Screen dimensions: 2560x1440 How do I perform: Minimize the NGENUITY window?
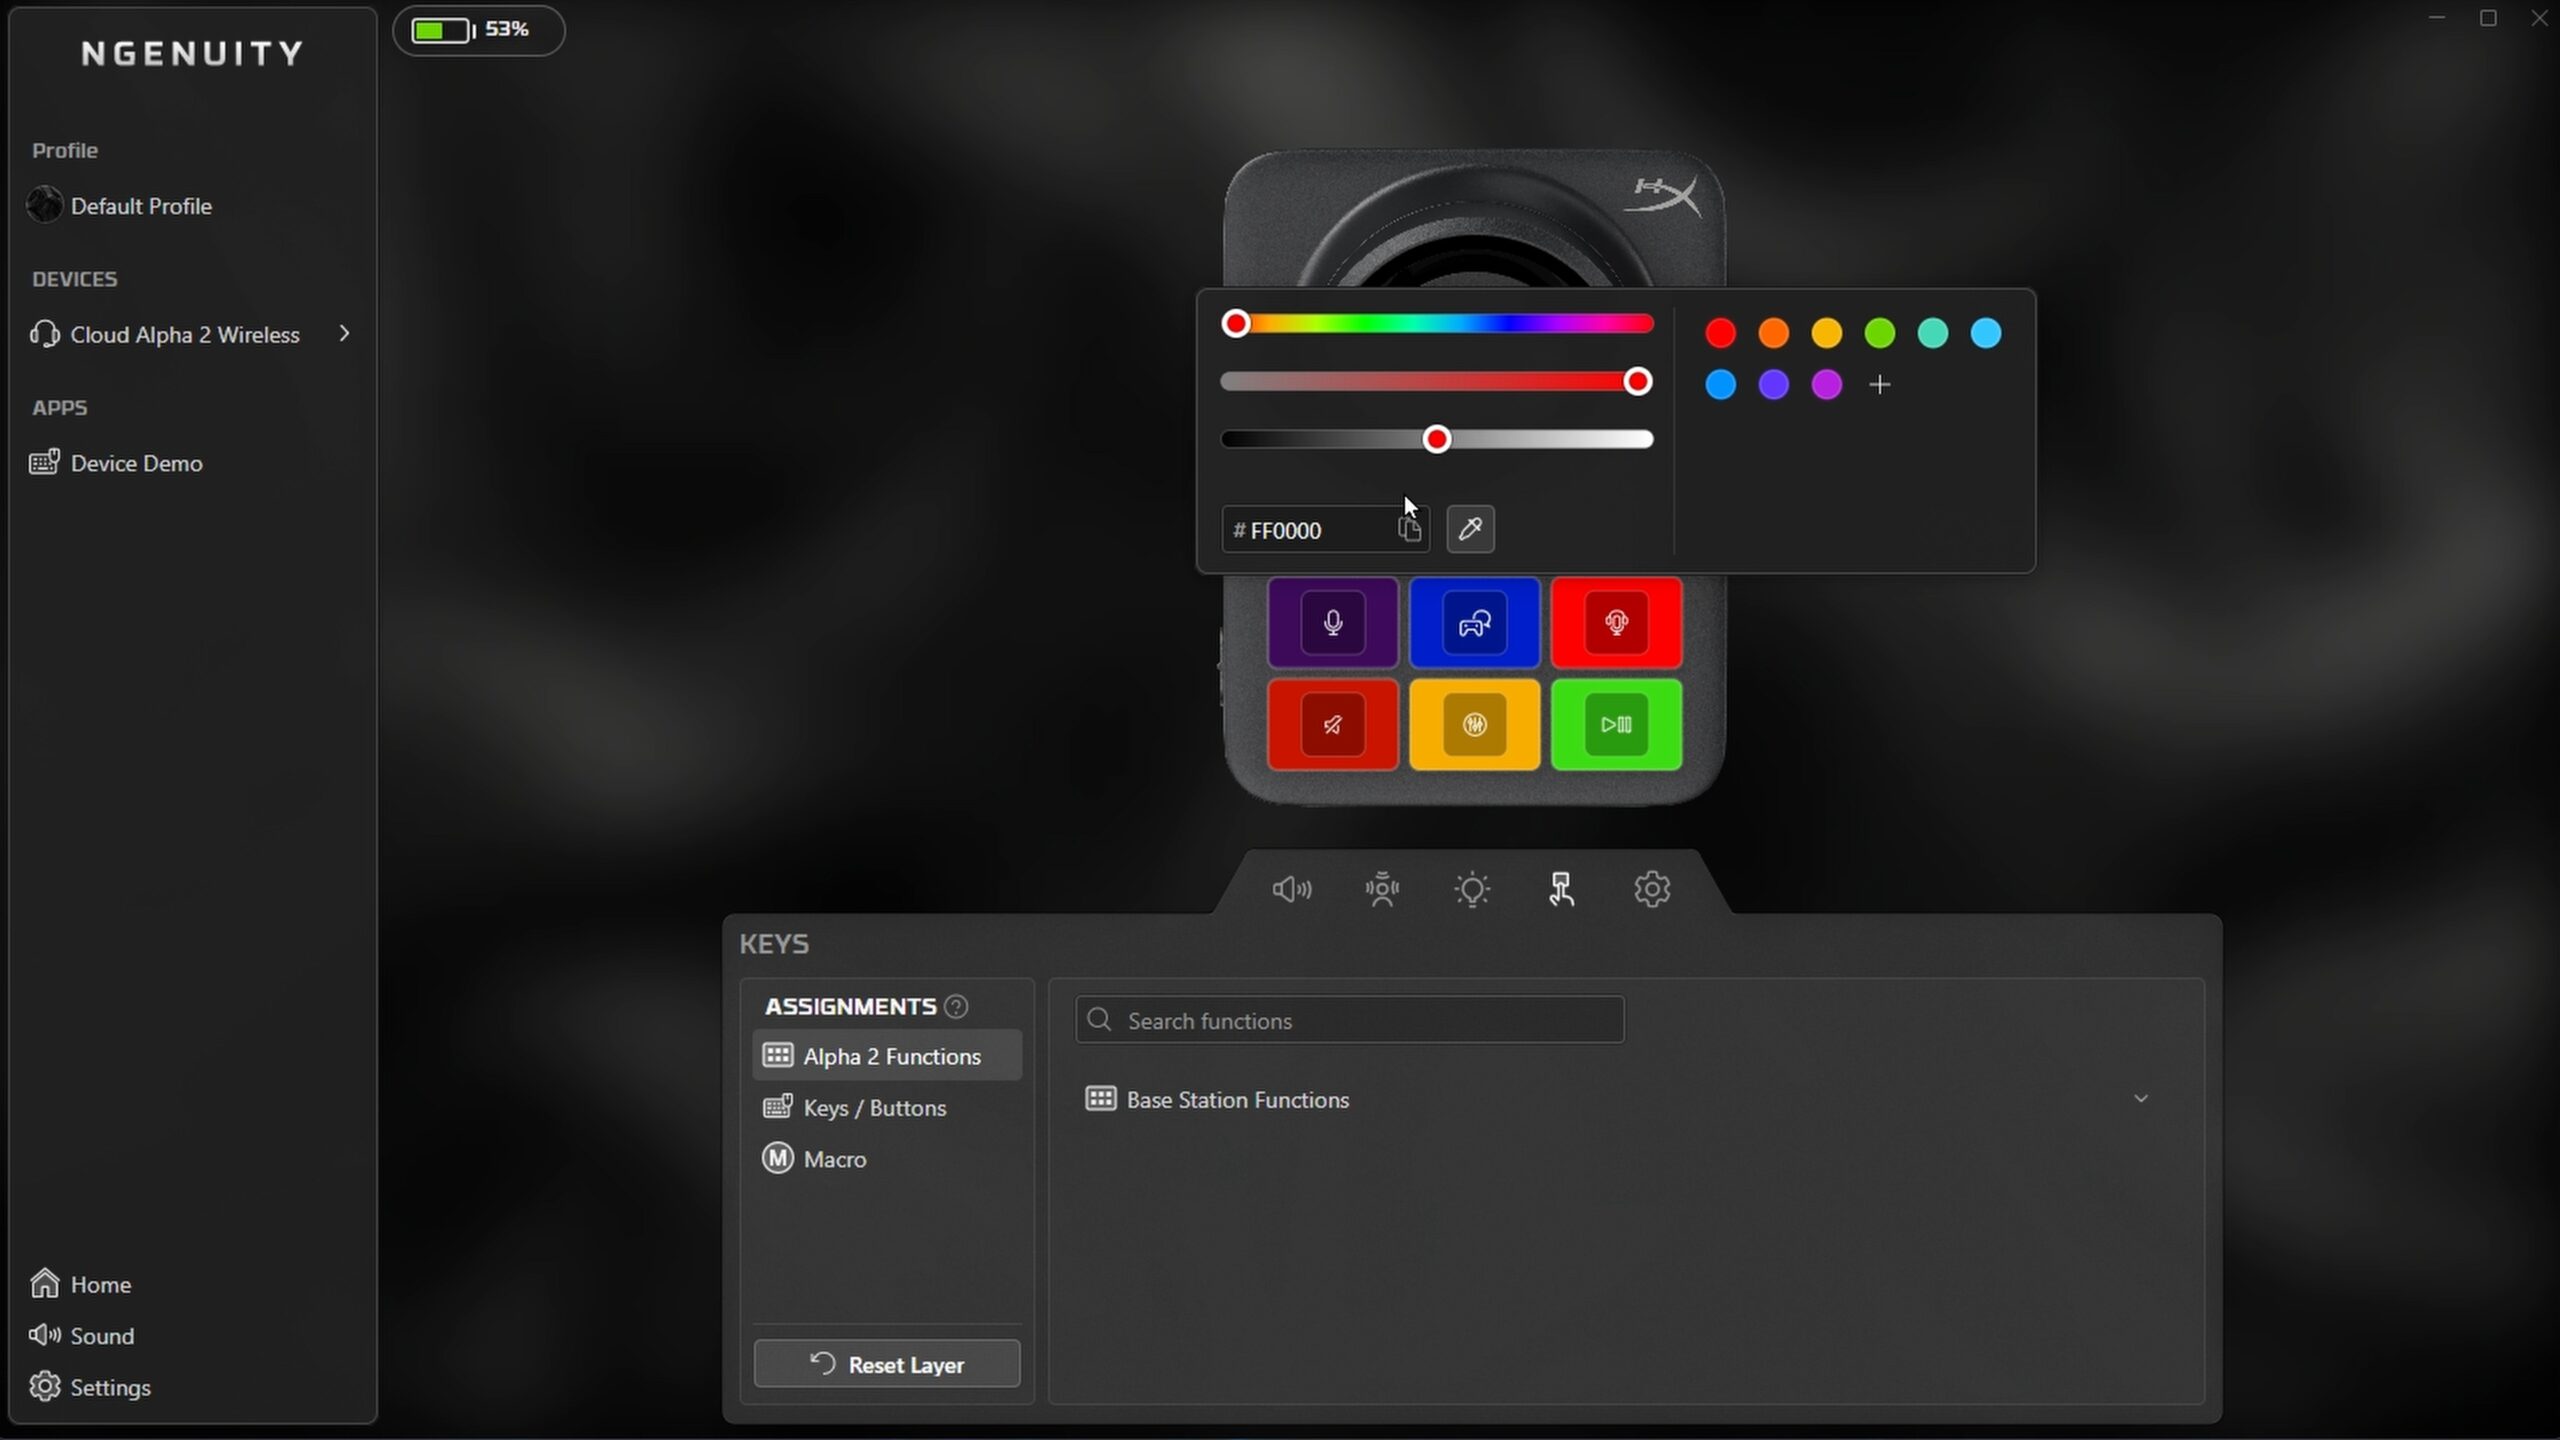pyautogui.click(x=2437, y=19)
